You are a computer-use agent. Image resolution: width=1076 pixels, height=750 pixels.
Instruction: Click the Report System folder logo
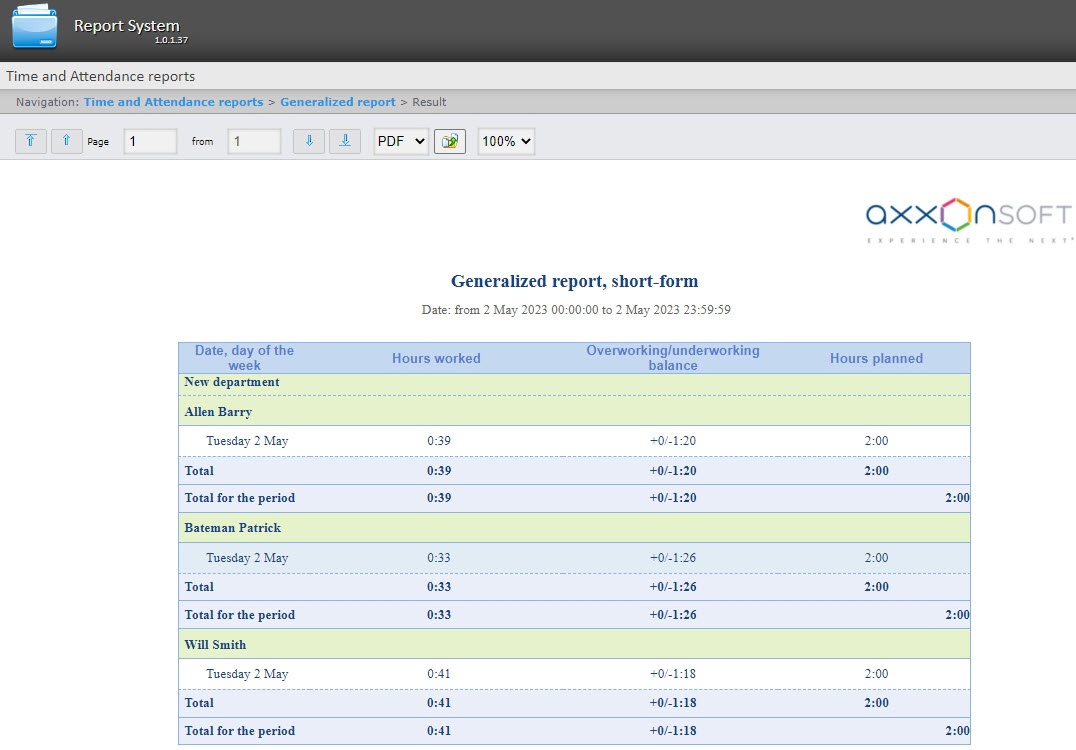click(x=35, y=27)
